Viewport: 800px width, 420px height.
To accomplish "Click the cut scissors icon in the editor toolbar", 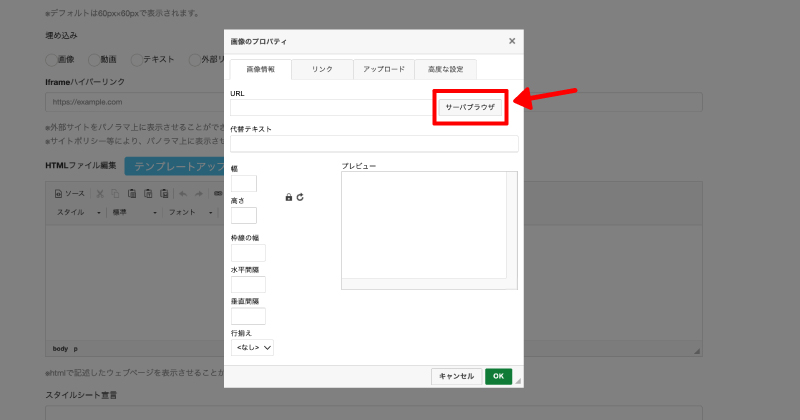I will coord(102,193).
